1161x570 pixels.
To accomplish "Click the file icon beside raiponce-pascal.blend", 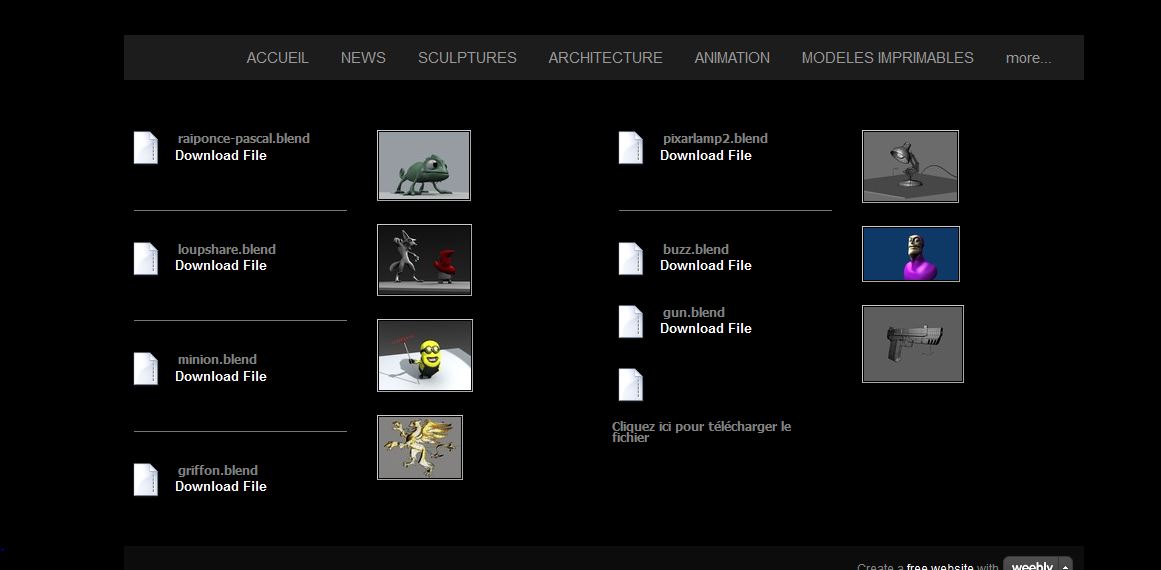I will (146, 147).
